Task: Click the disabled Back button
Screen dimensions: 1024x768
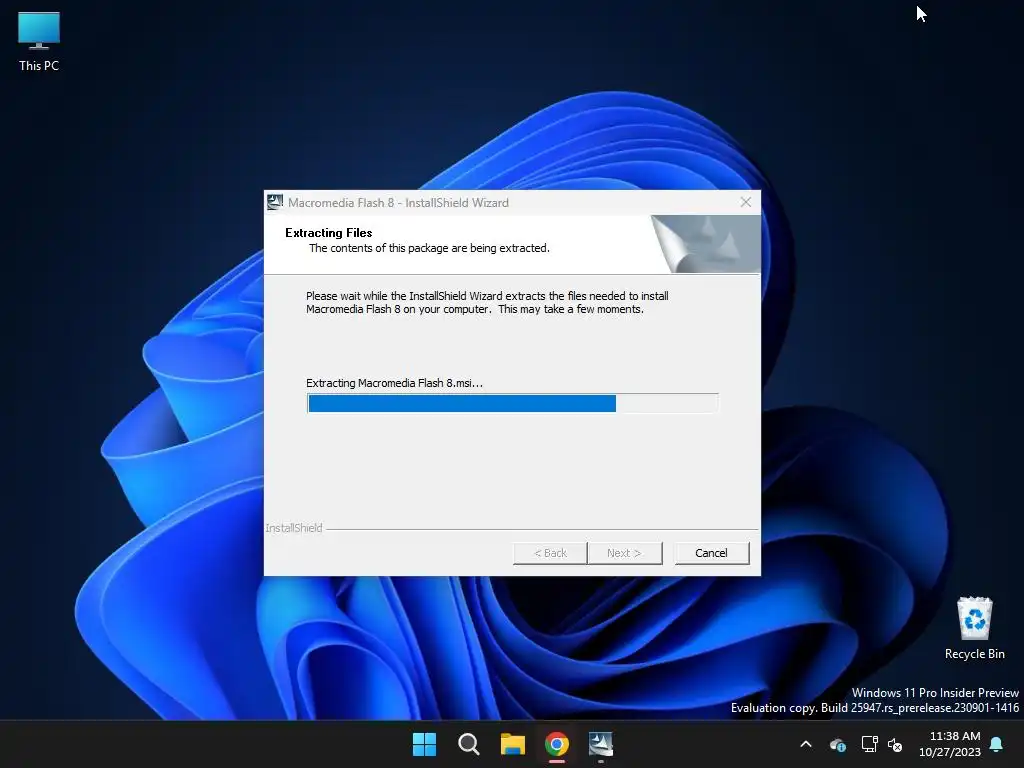Action: pos(551,553)
